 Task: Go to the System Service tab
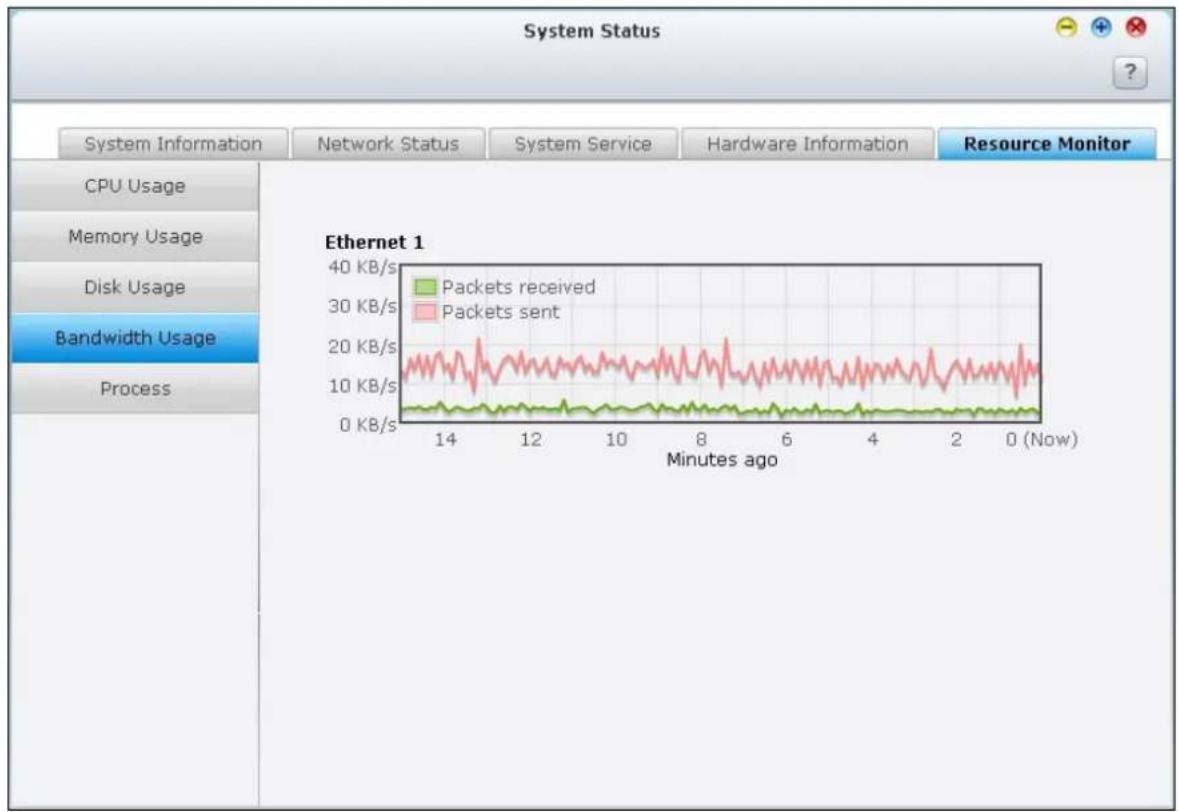583,143
